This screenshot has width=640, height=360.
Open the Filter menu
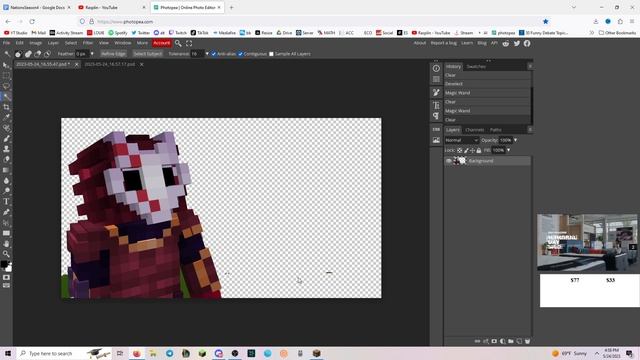[88, 43]
